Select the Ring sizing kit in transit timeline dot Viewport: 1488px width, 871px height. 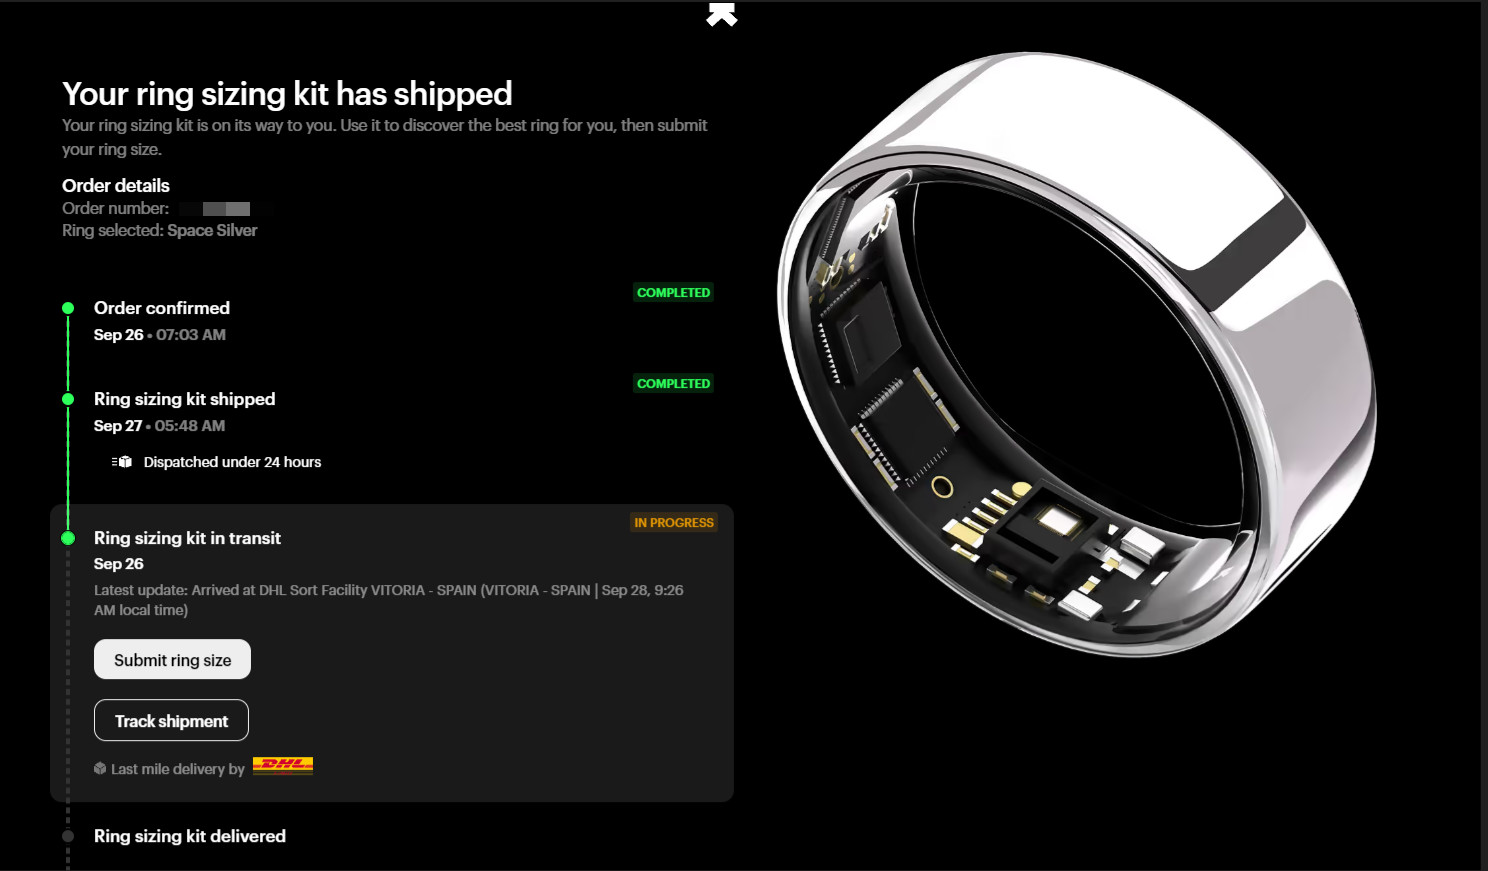68,538
